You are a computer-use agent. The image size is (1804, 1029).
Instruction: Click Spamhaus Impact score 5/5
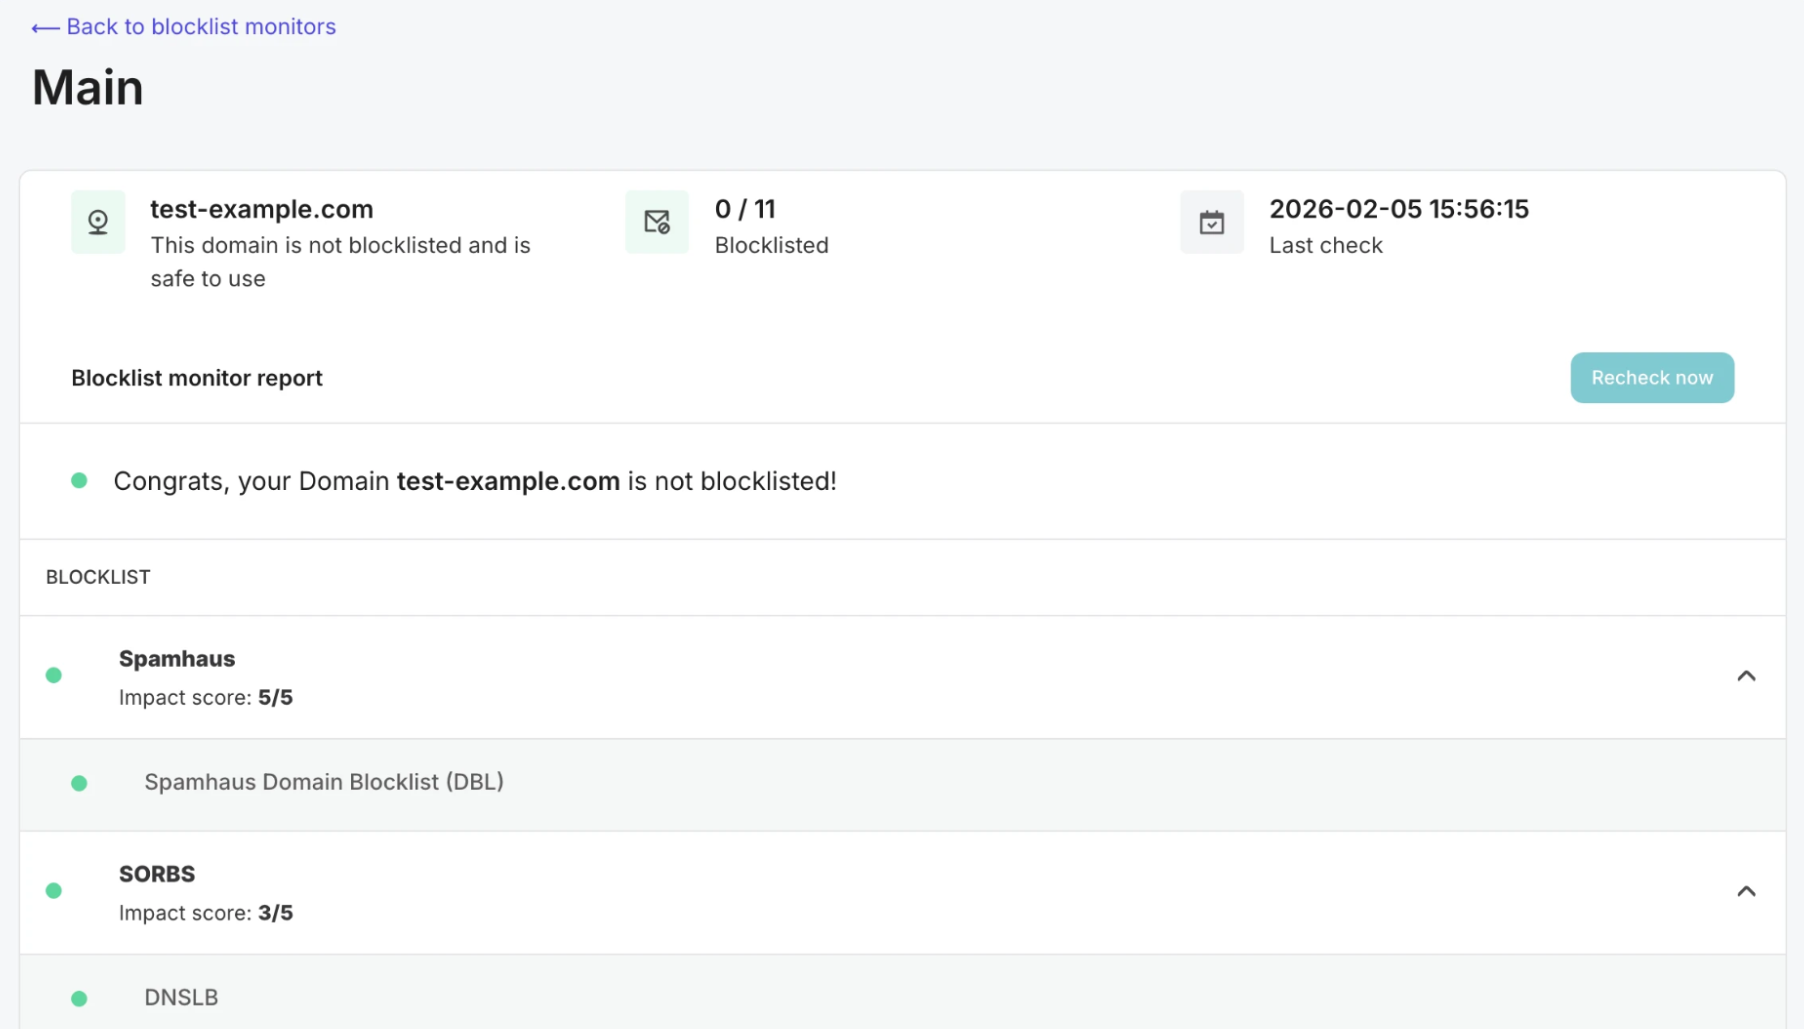pos(206,698)
